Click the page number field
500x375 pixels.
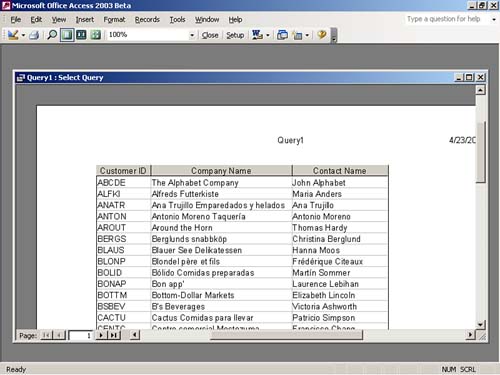[80, 335]
